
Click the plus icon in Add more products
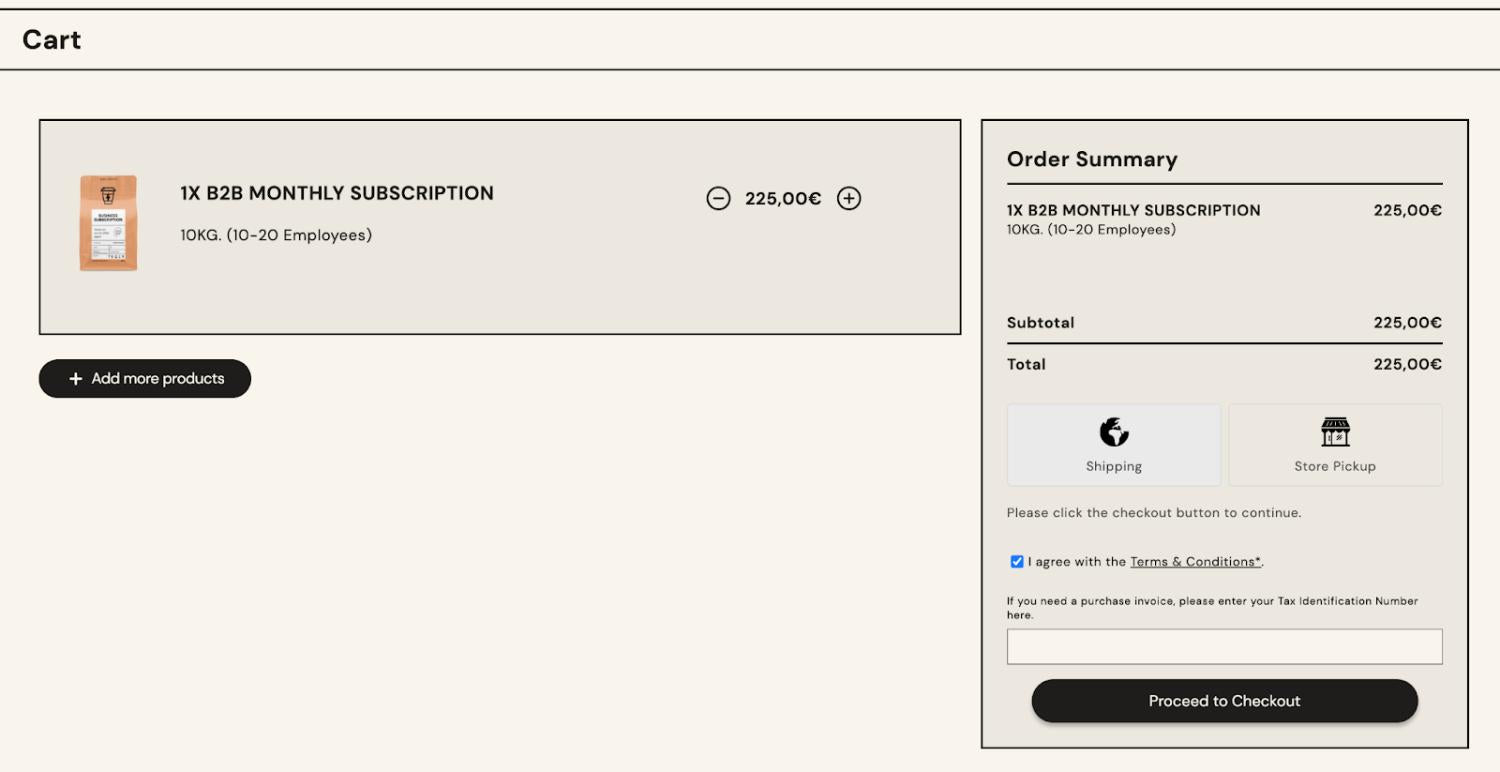pos(75,379)
